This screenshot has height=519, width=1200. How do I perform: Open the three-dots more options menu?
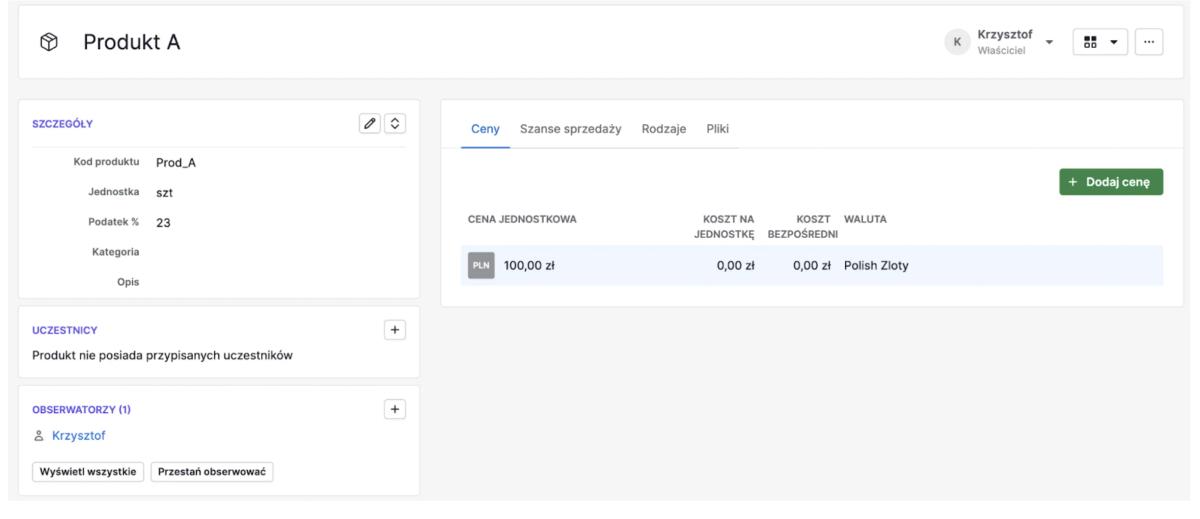(x=1148, y=42)
